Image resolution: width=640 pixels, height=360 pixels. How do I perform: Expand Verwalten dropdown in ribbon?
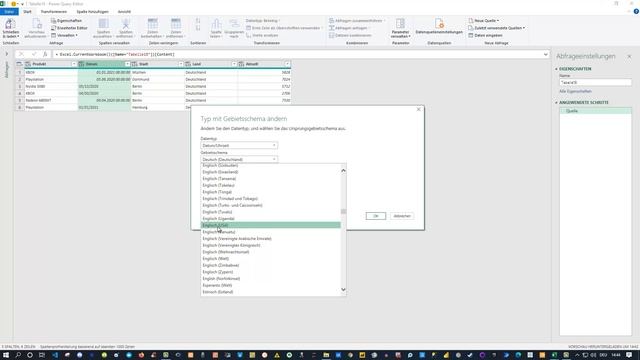[64, 35]
